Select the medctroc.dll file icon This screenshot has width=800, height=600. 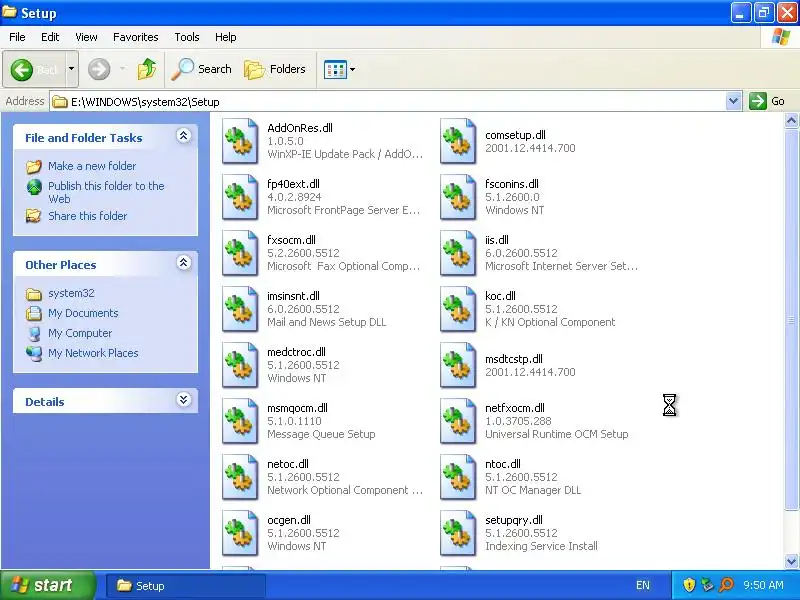pyautogui.click(x=240, y=365)
